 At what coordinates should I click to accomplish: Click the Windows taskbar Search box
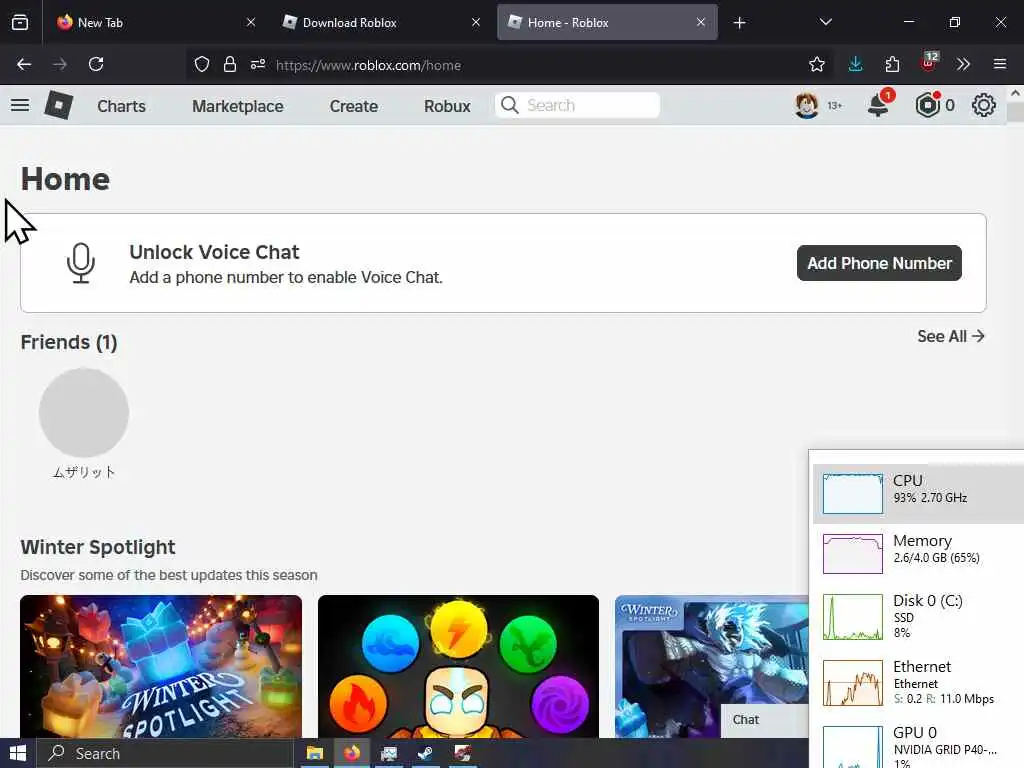[165, 753]
